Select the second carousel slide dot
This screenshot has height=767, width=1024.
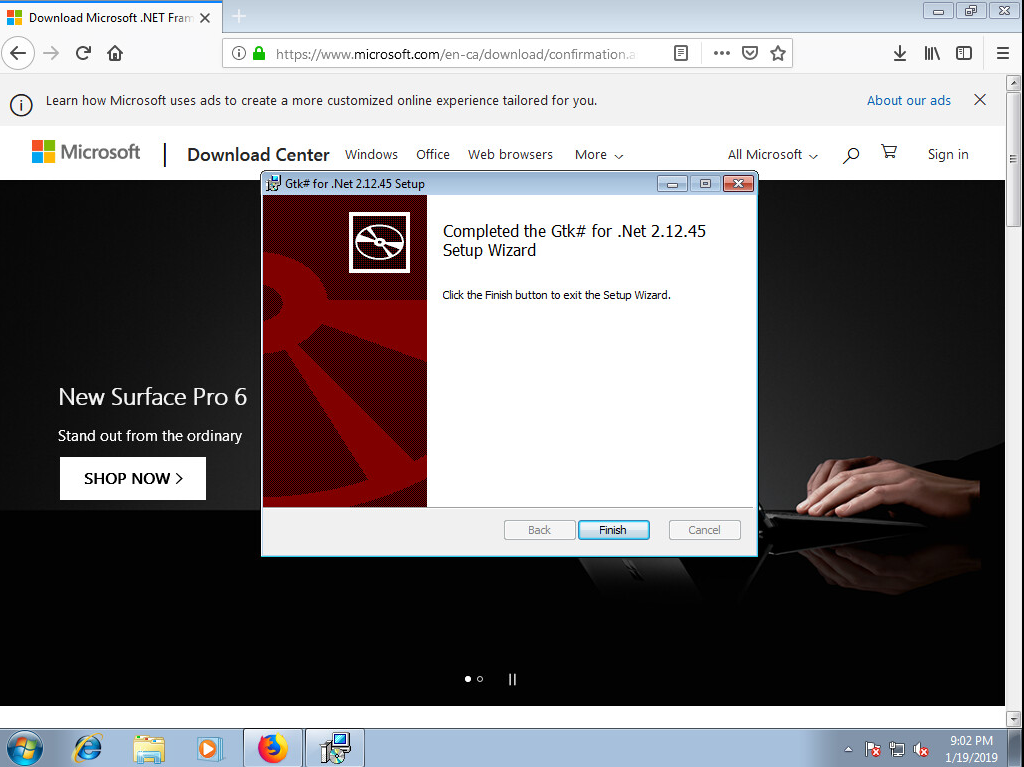[480, 679]
